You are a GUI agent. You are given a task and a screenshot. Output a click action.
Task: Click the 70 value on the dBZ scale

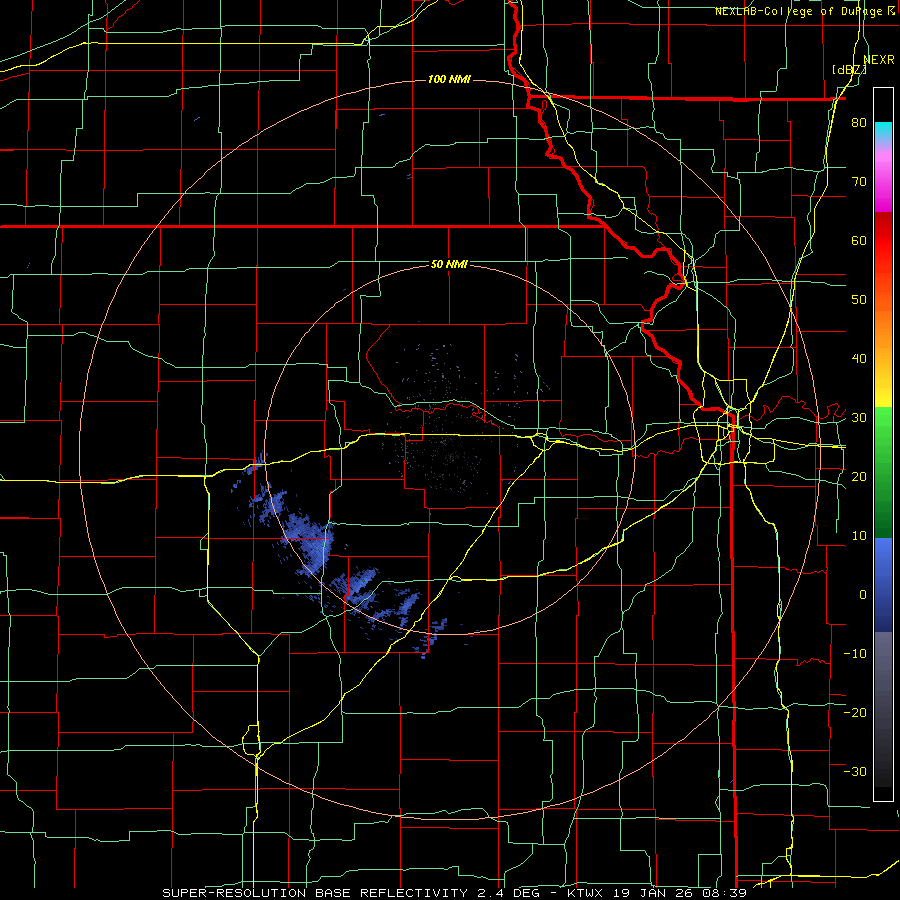click(x=859, y=182)
